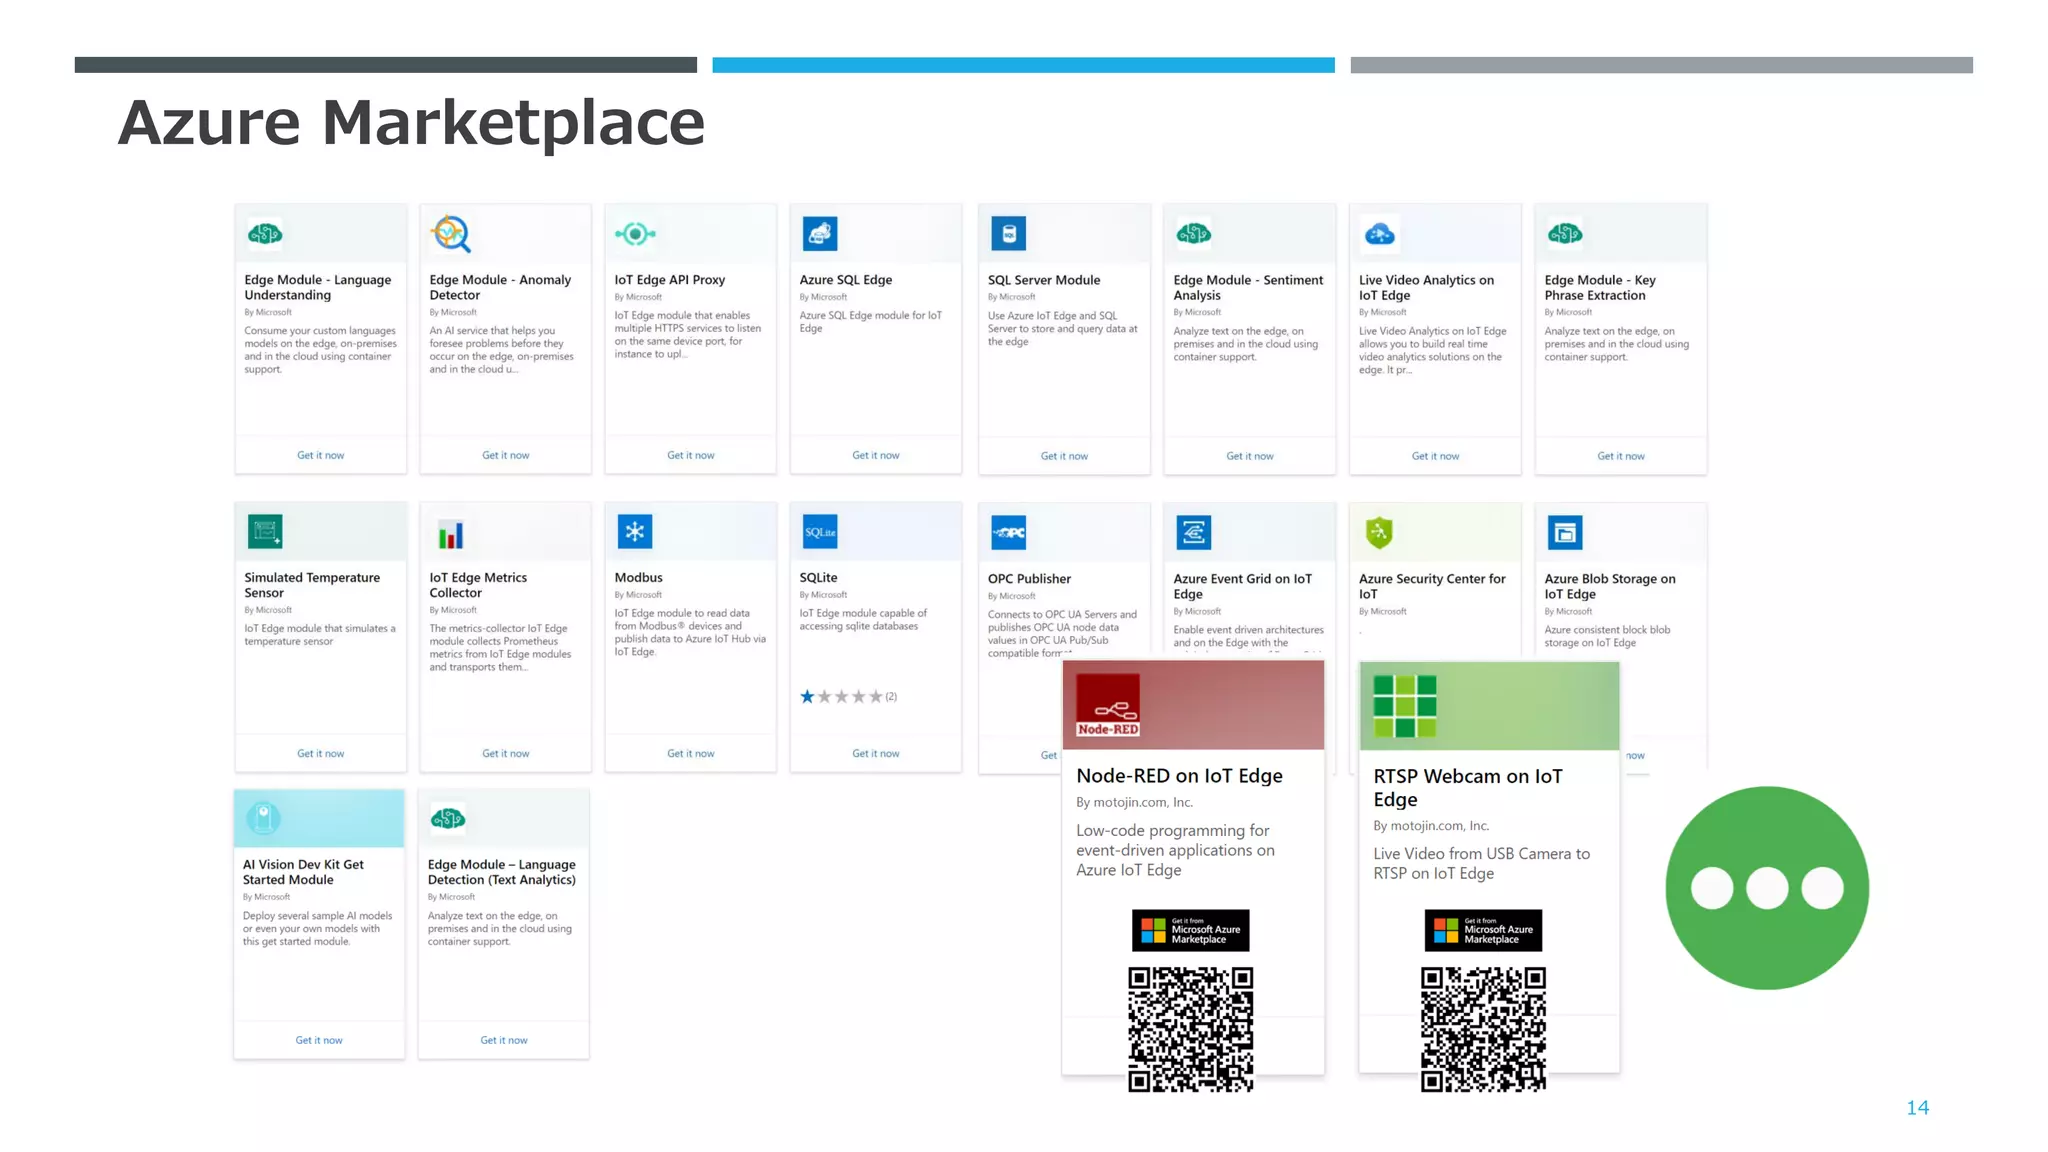This screenshot has height=1152, width=2048.
Task: Get Key Phrase Extraction module now
Action: (1621, 456)
